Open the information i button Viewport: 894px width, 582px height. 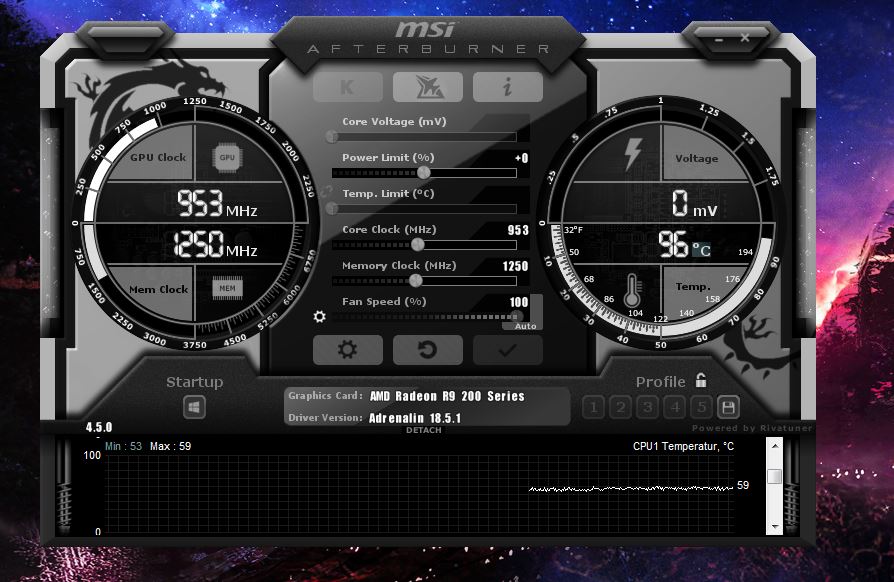(x=507, y=87)
